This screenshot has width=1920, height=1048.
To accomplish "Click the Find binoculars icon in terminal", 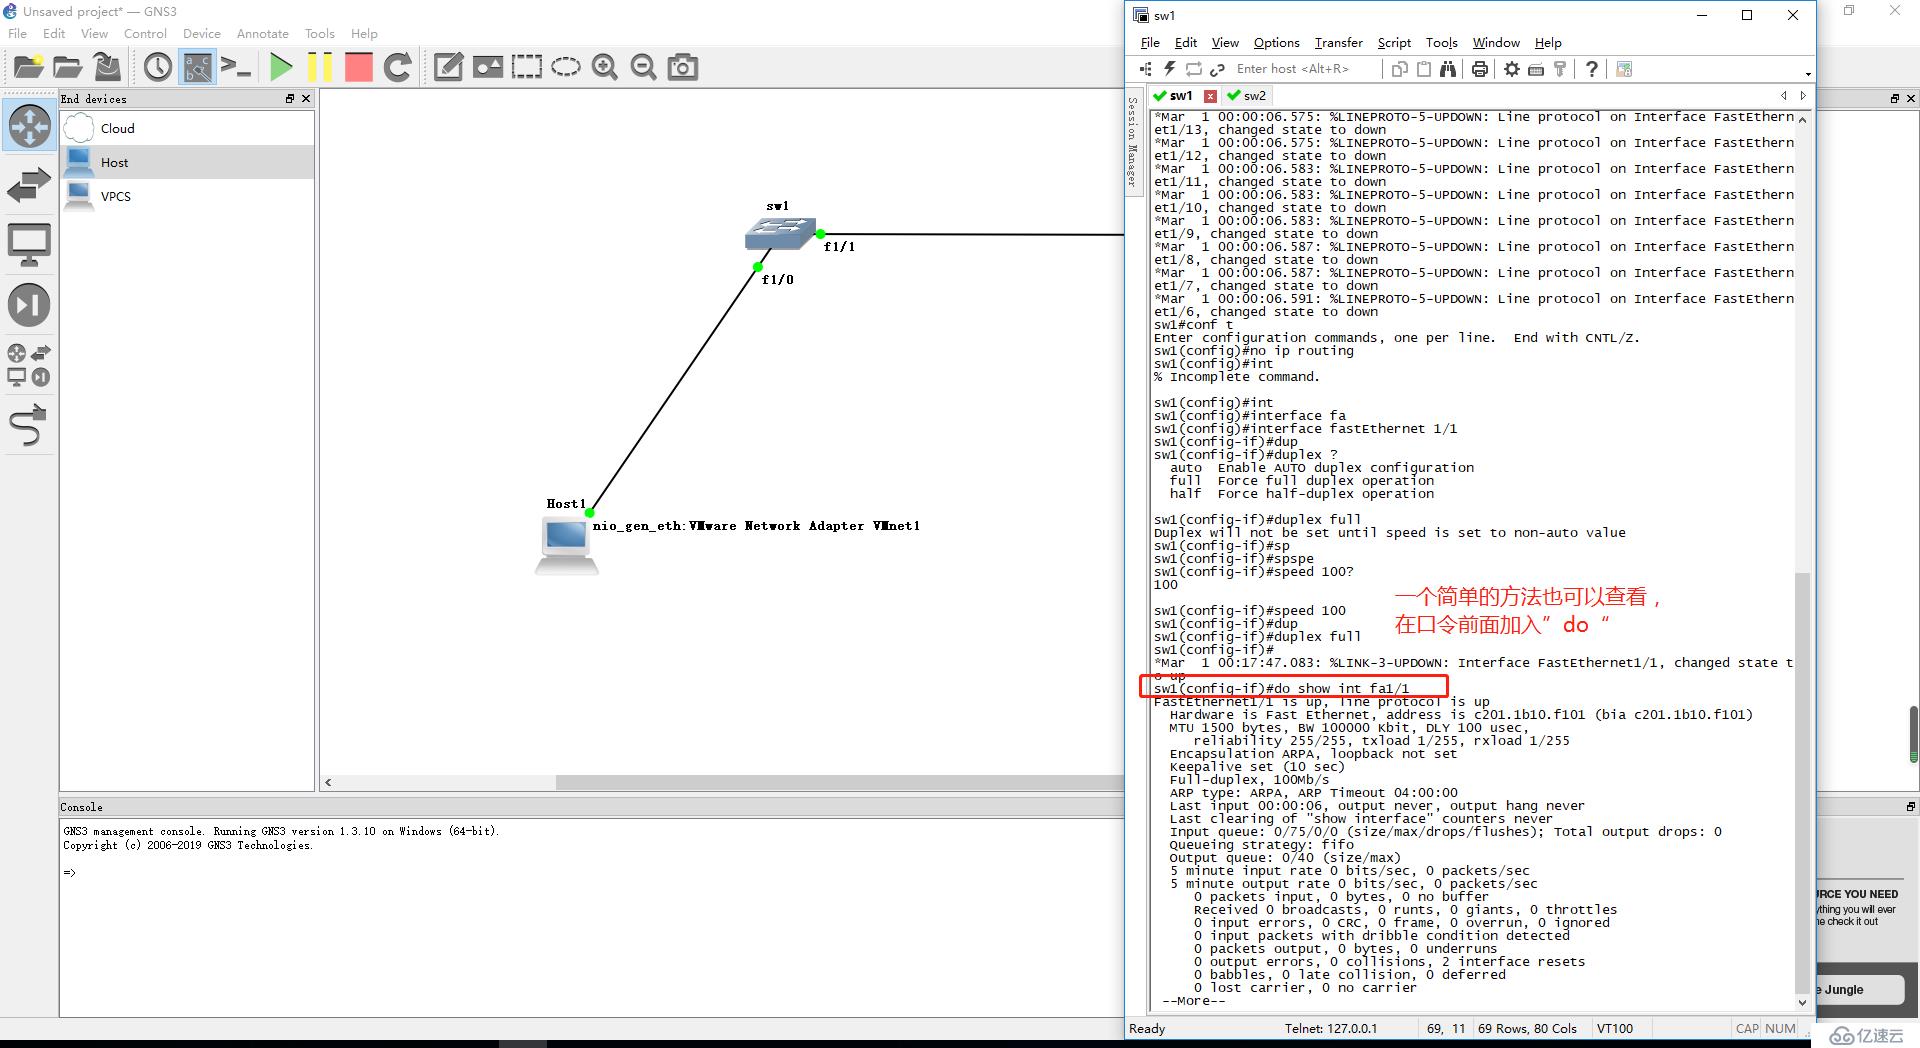I will click(x=1448, y=69).
